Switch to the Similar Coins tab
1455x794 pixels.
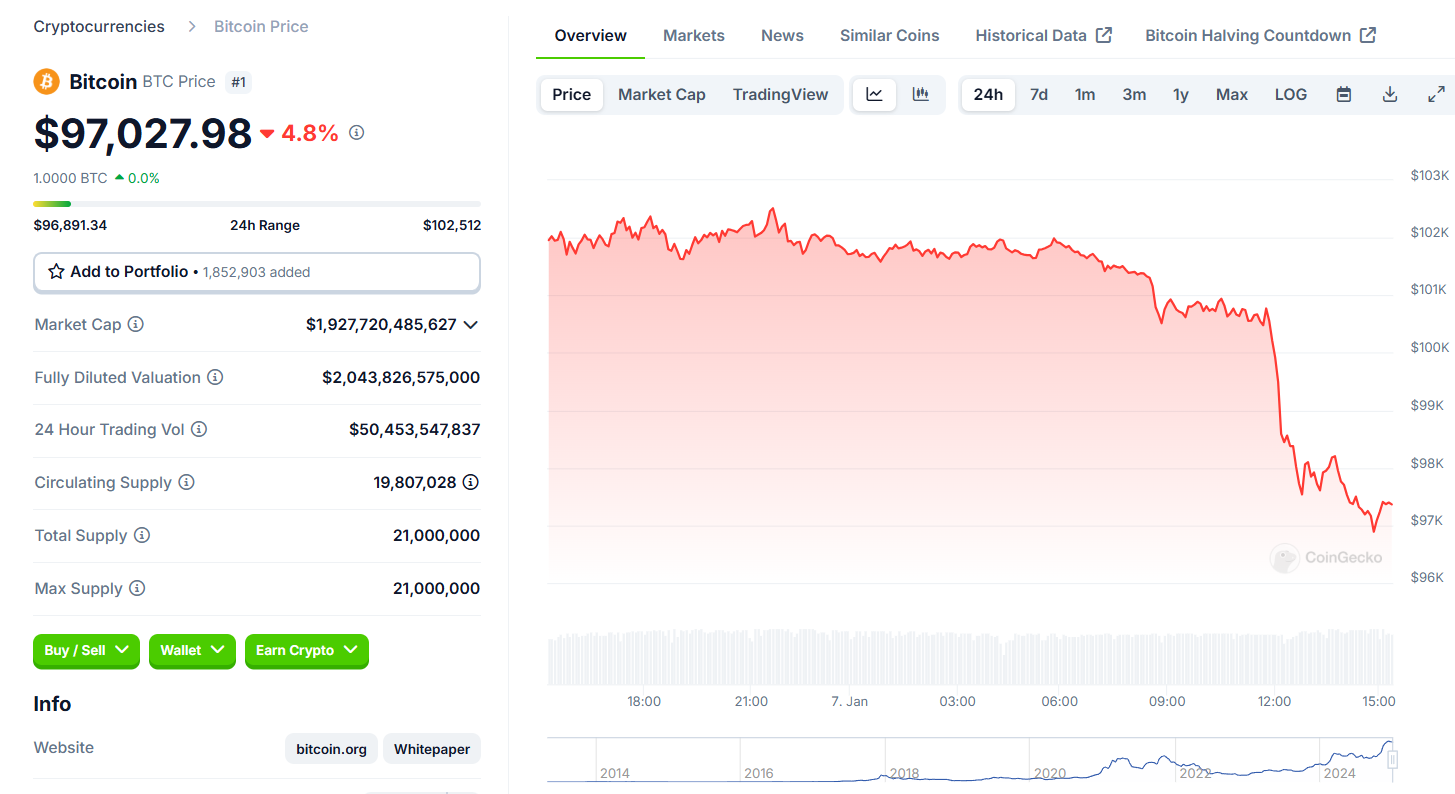[x=890, y=36]
